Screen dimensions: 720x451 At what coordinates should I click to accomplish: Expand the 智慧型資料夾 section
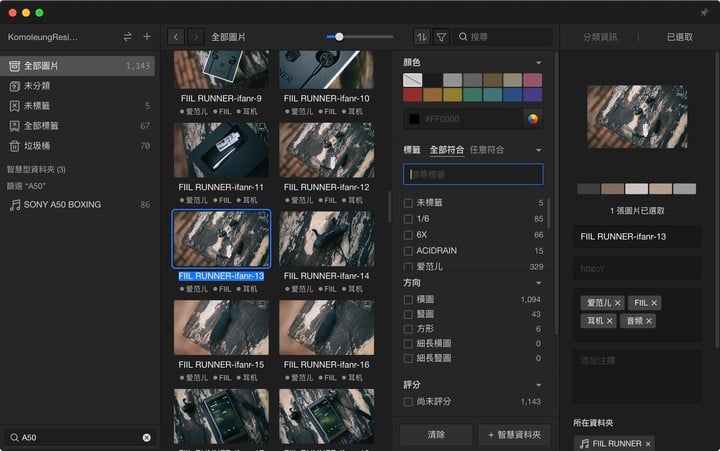(36, 169)
